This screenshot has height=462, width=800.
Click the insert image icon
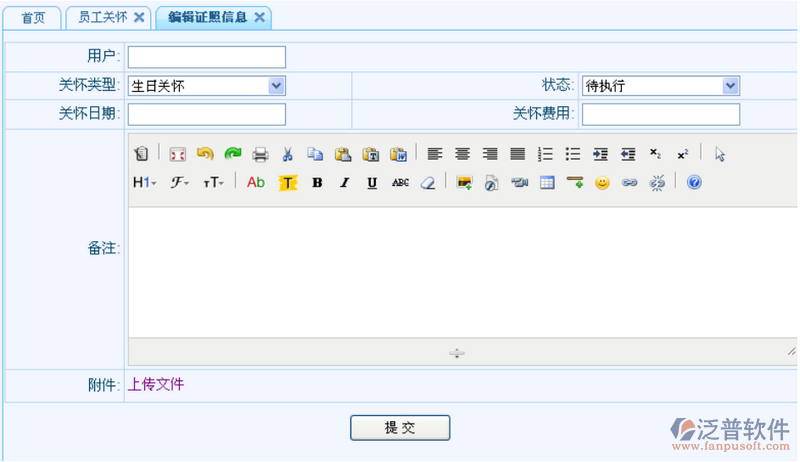(x=463, y=183)
